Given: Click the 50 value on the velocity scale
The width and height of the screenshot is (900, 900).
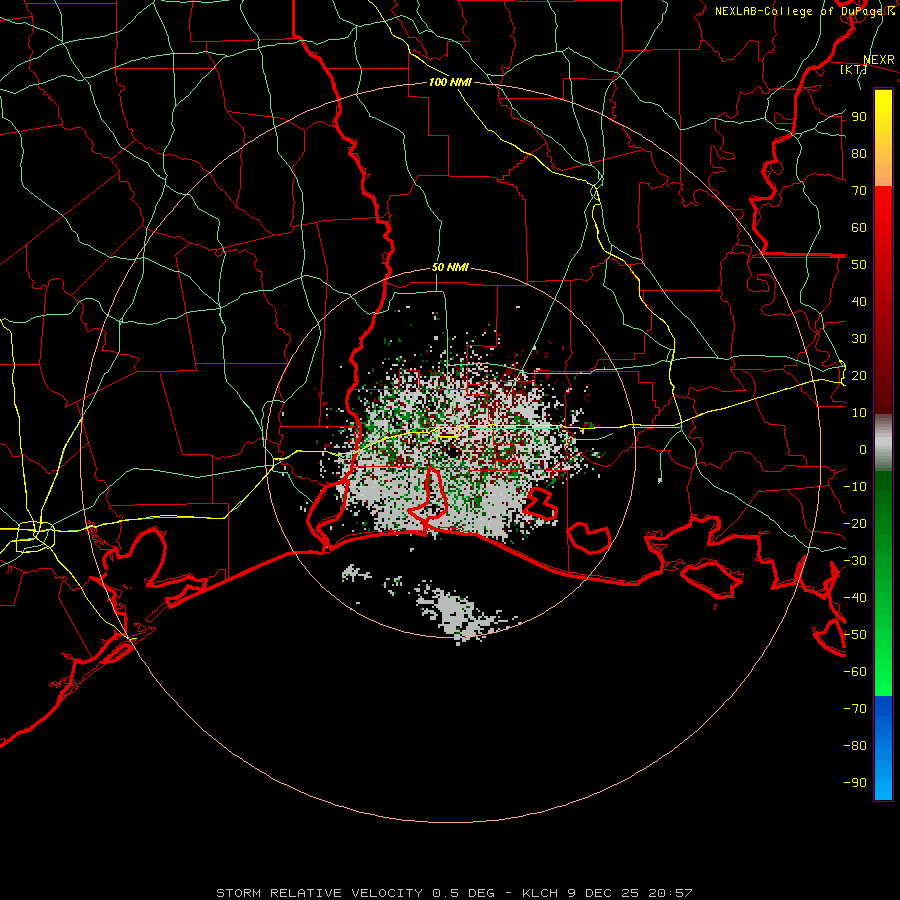Looking at the screenshot, I should (x=859, y=265).
